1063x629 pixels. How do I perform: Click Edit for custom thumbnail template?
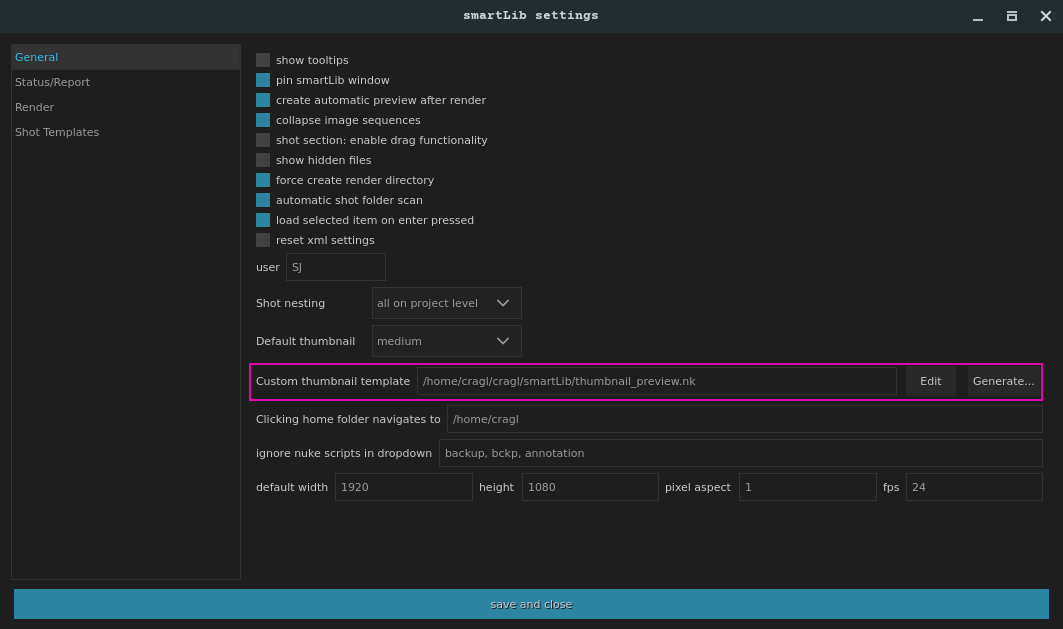pyautogui.click(x=930, y=381)
